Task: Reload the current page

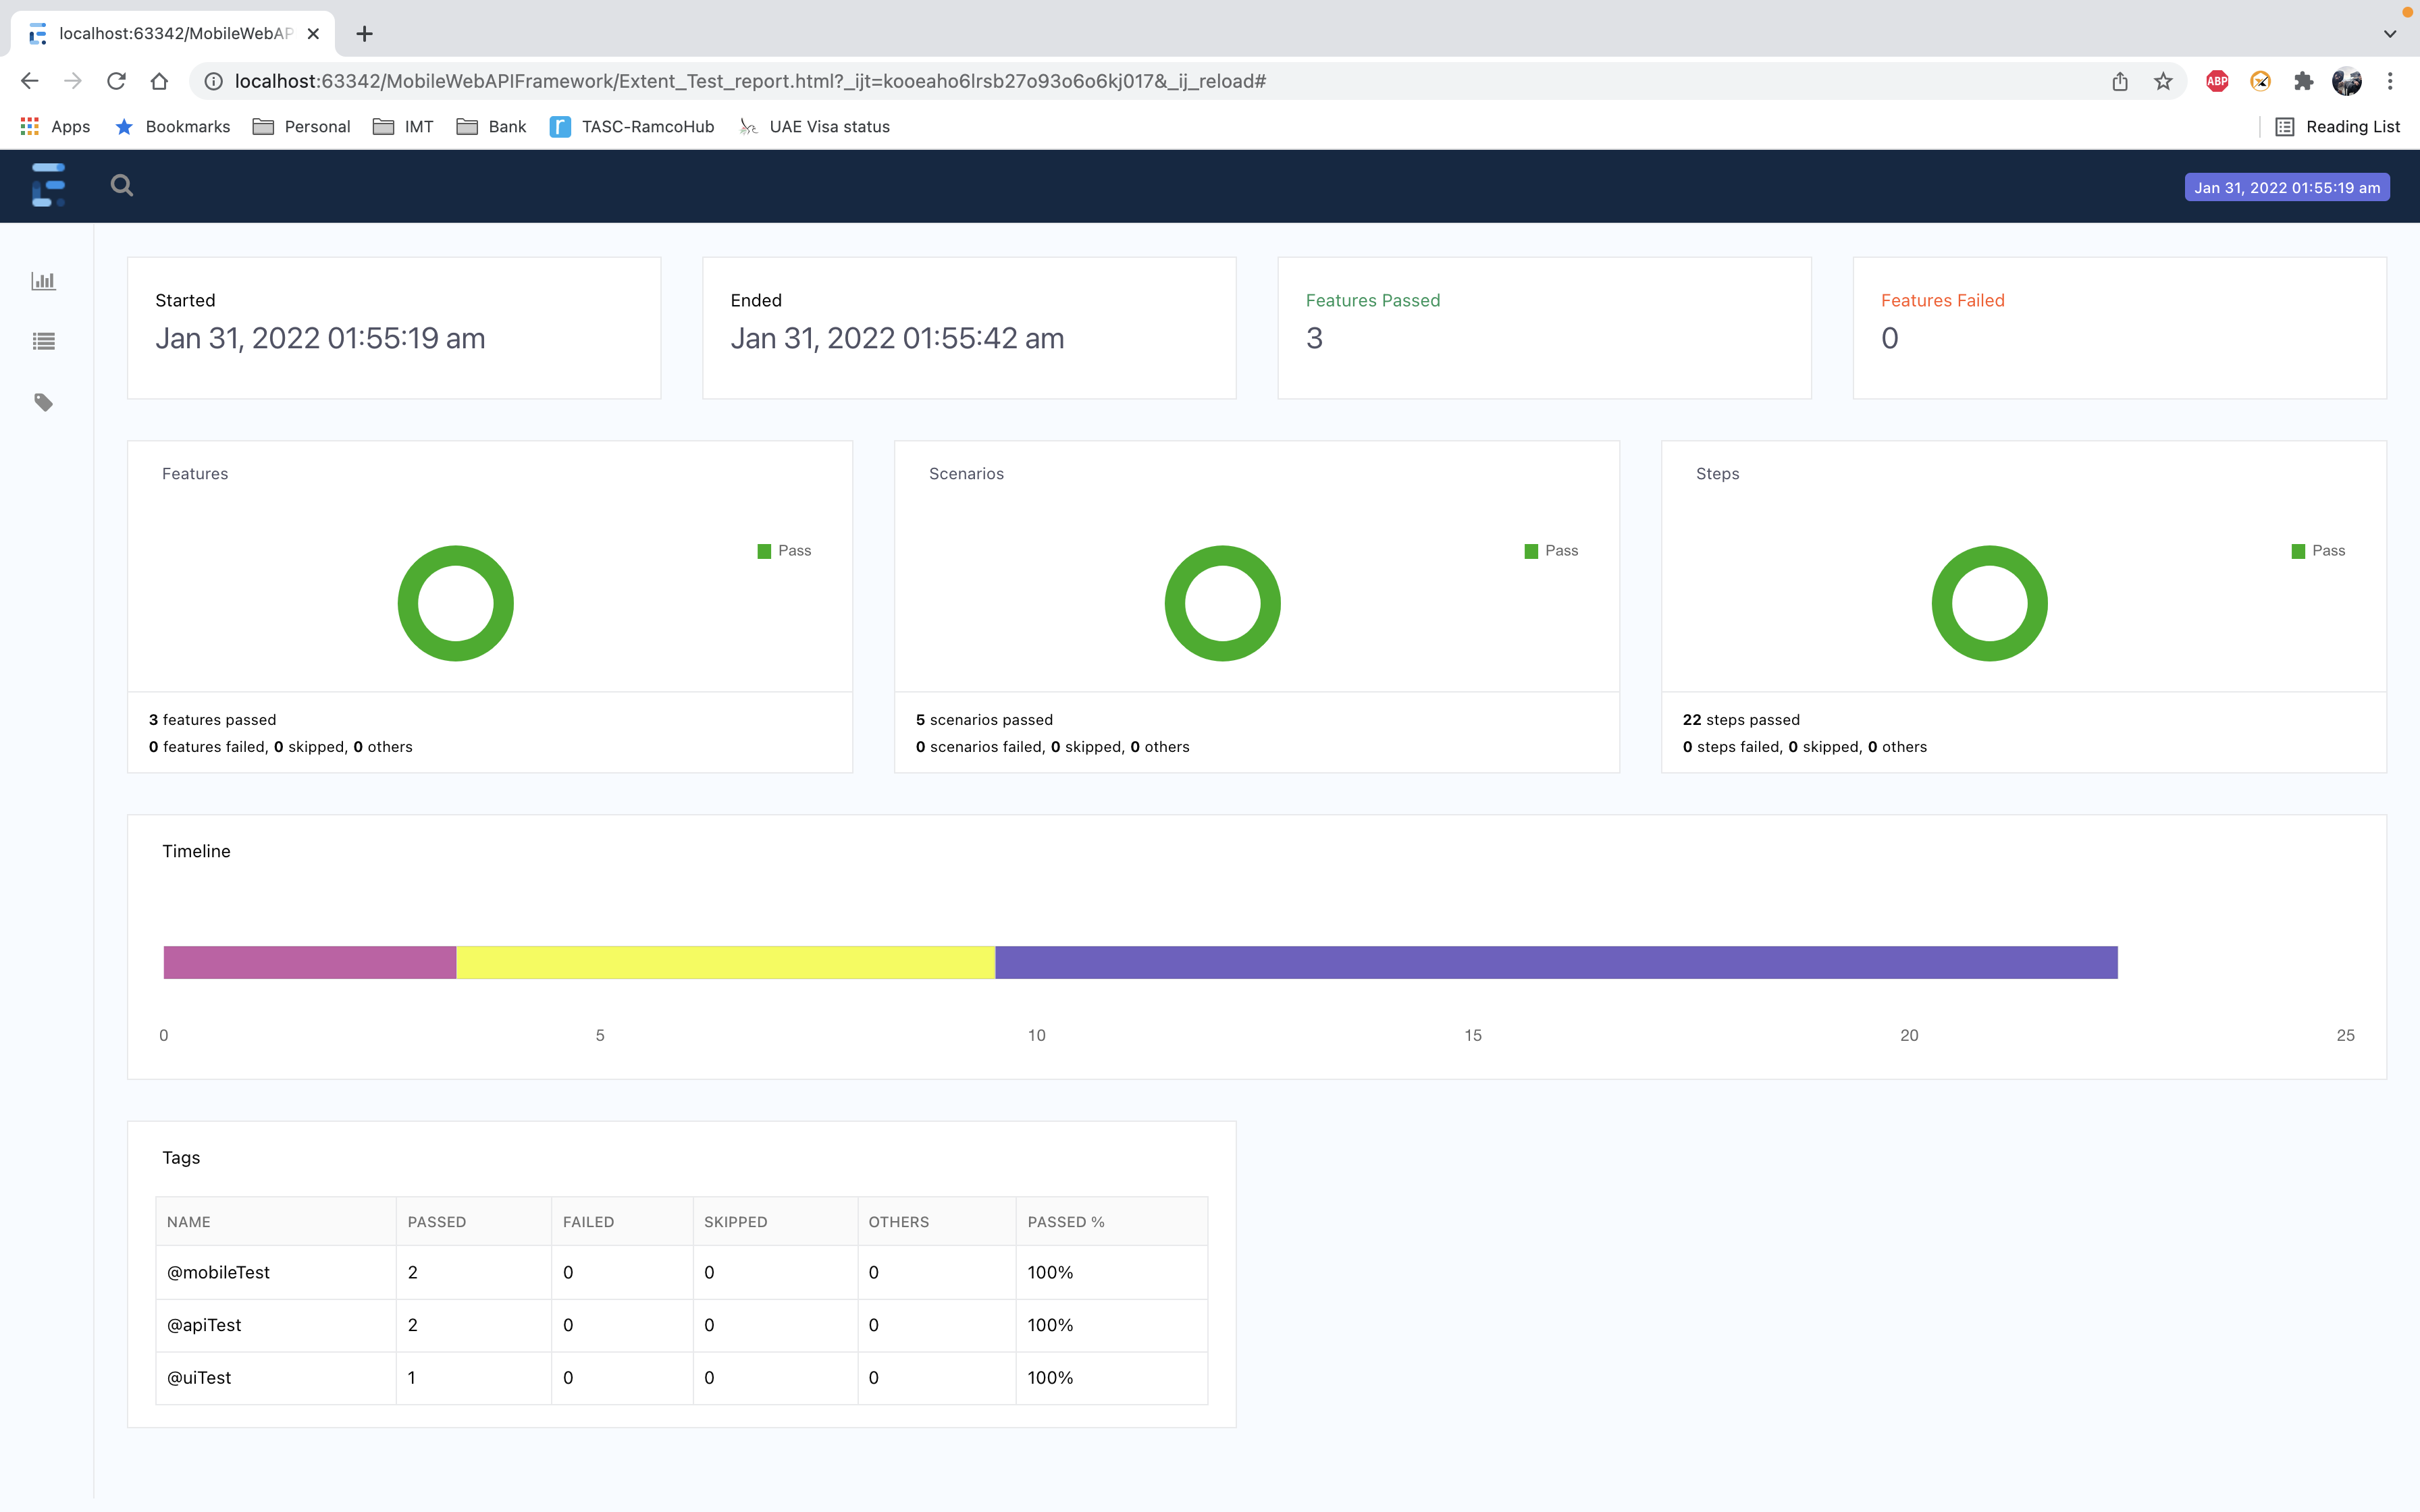Action: tap(116, 81)
